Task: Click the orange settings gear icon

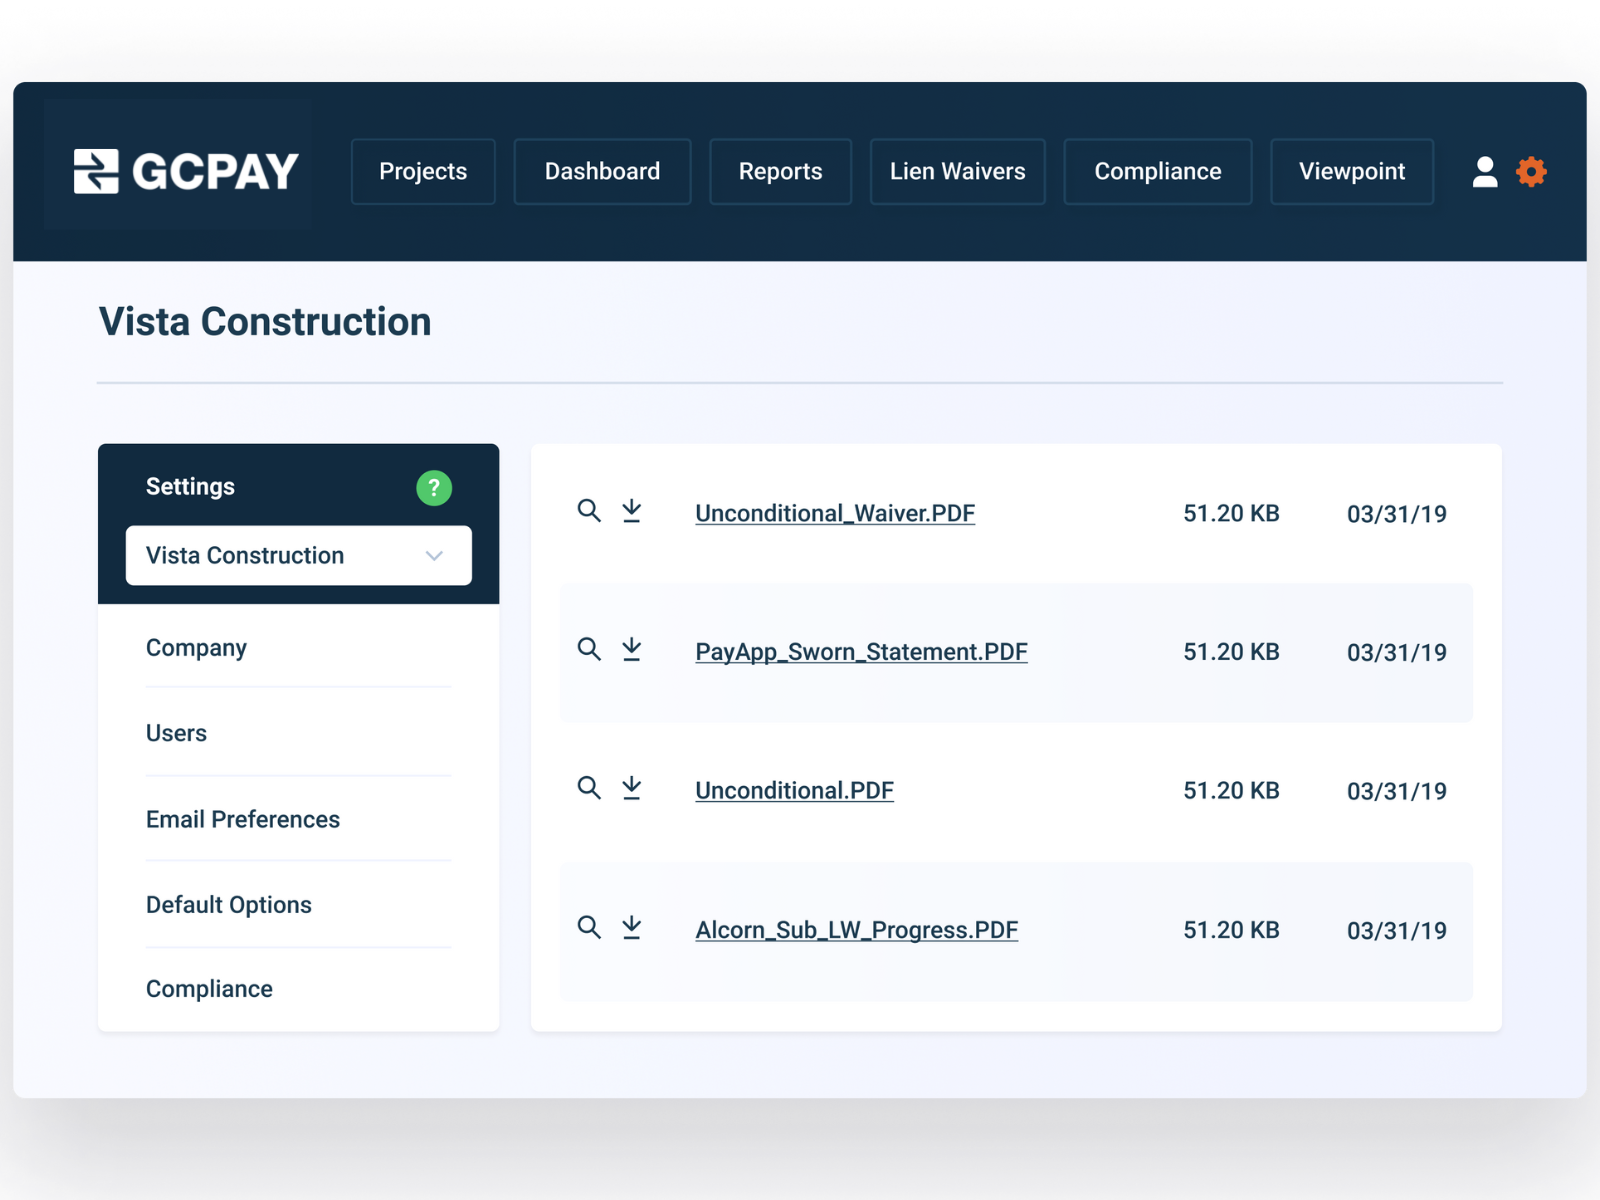Action: pyautogui.click(x=1531, y=172)
